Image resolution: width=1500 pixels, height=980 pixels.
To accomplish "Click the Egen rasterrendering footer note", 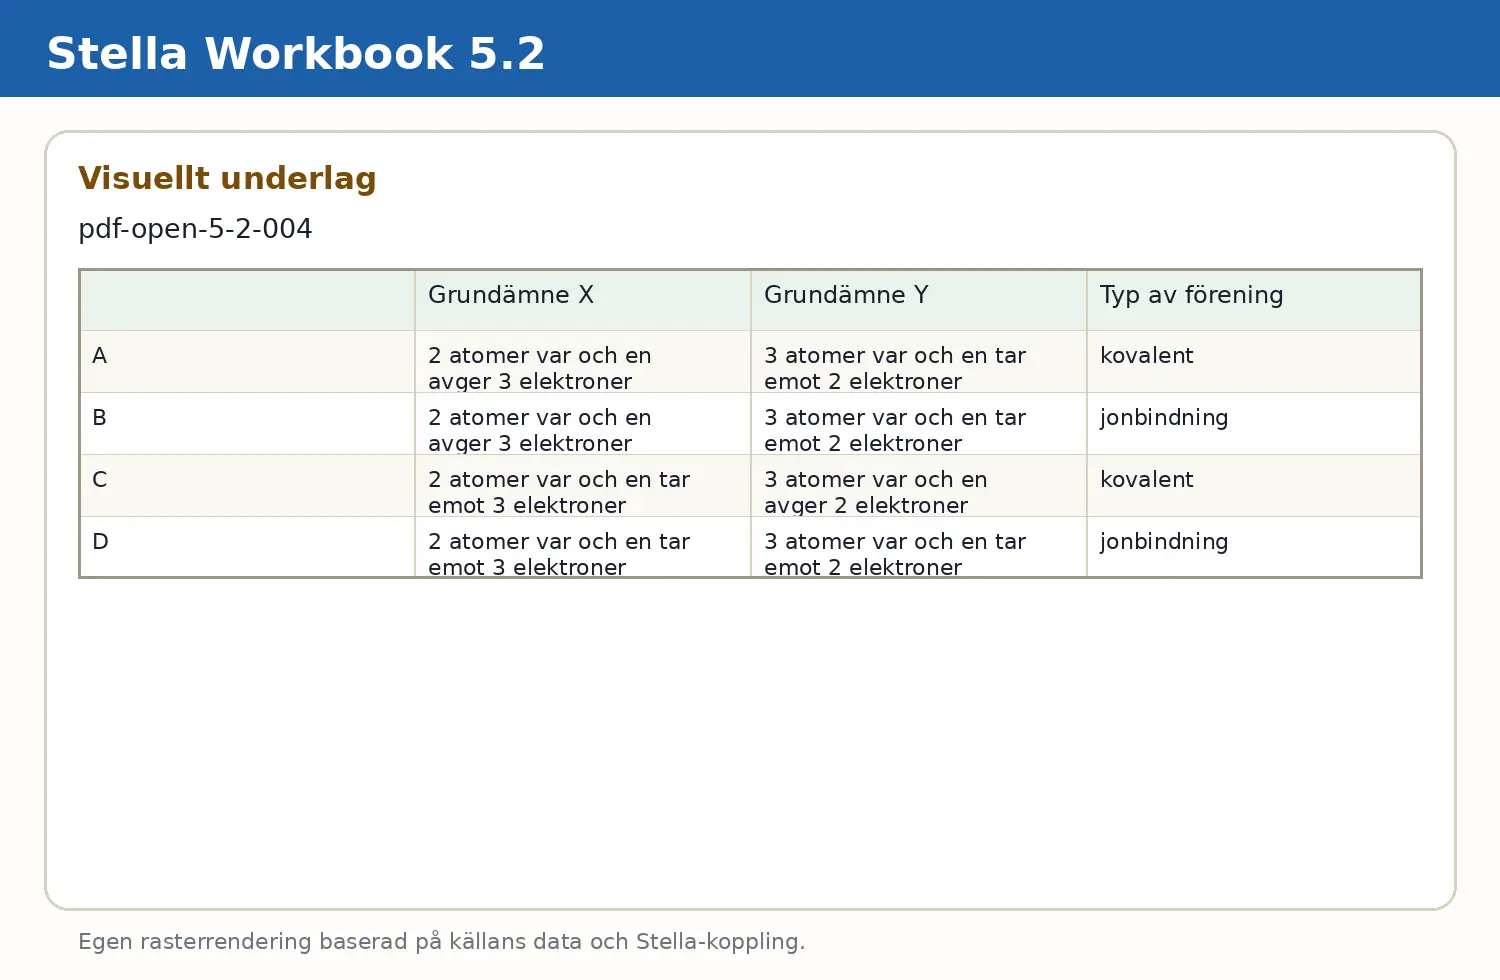I will 441,942.
